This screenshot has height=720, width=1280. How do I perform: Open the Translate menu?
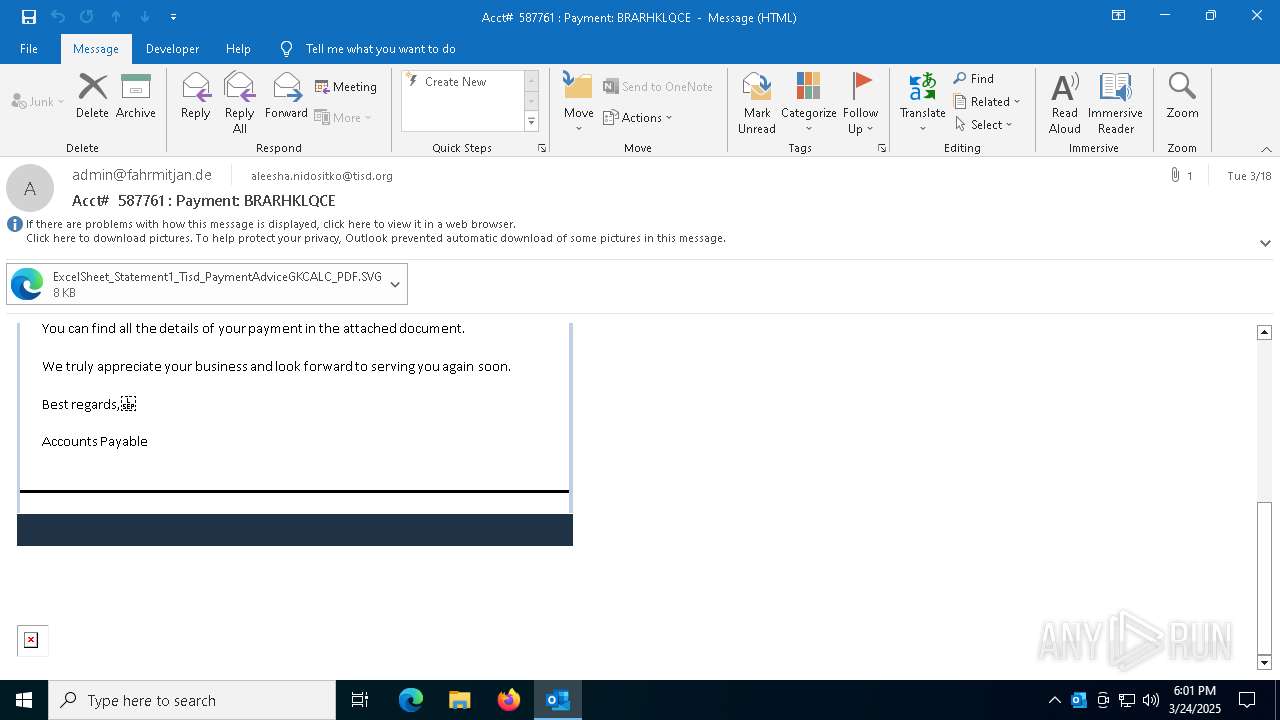(922, 103)
